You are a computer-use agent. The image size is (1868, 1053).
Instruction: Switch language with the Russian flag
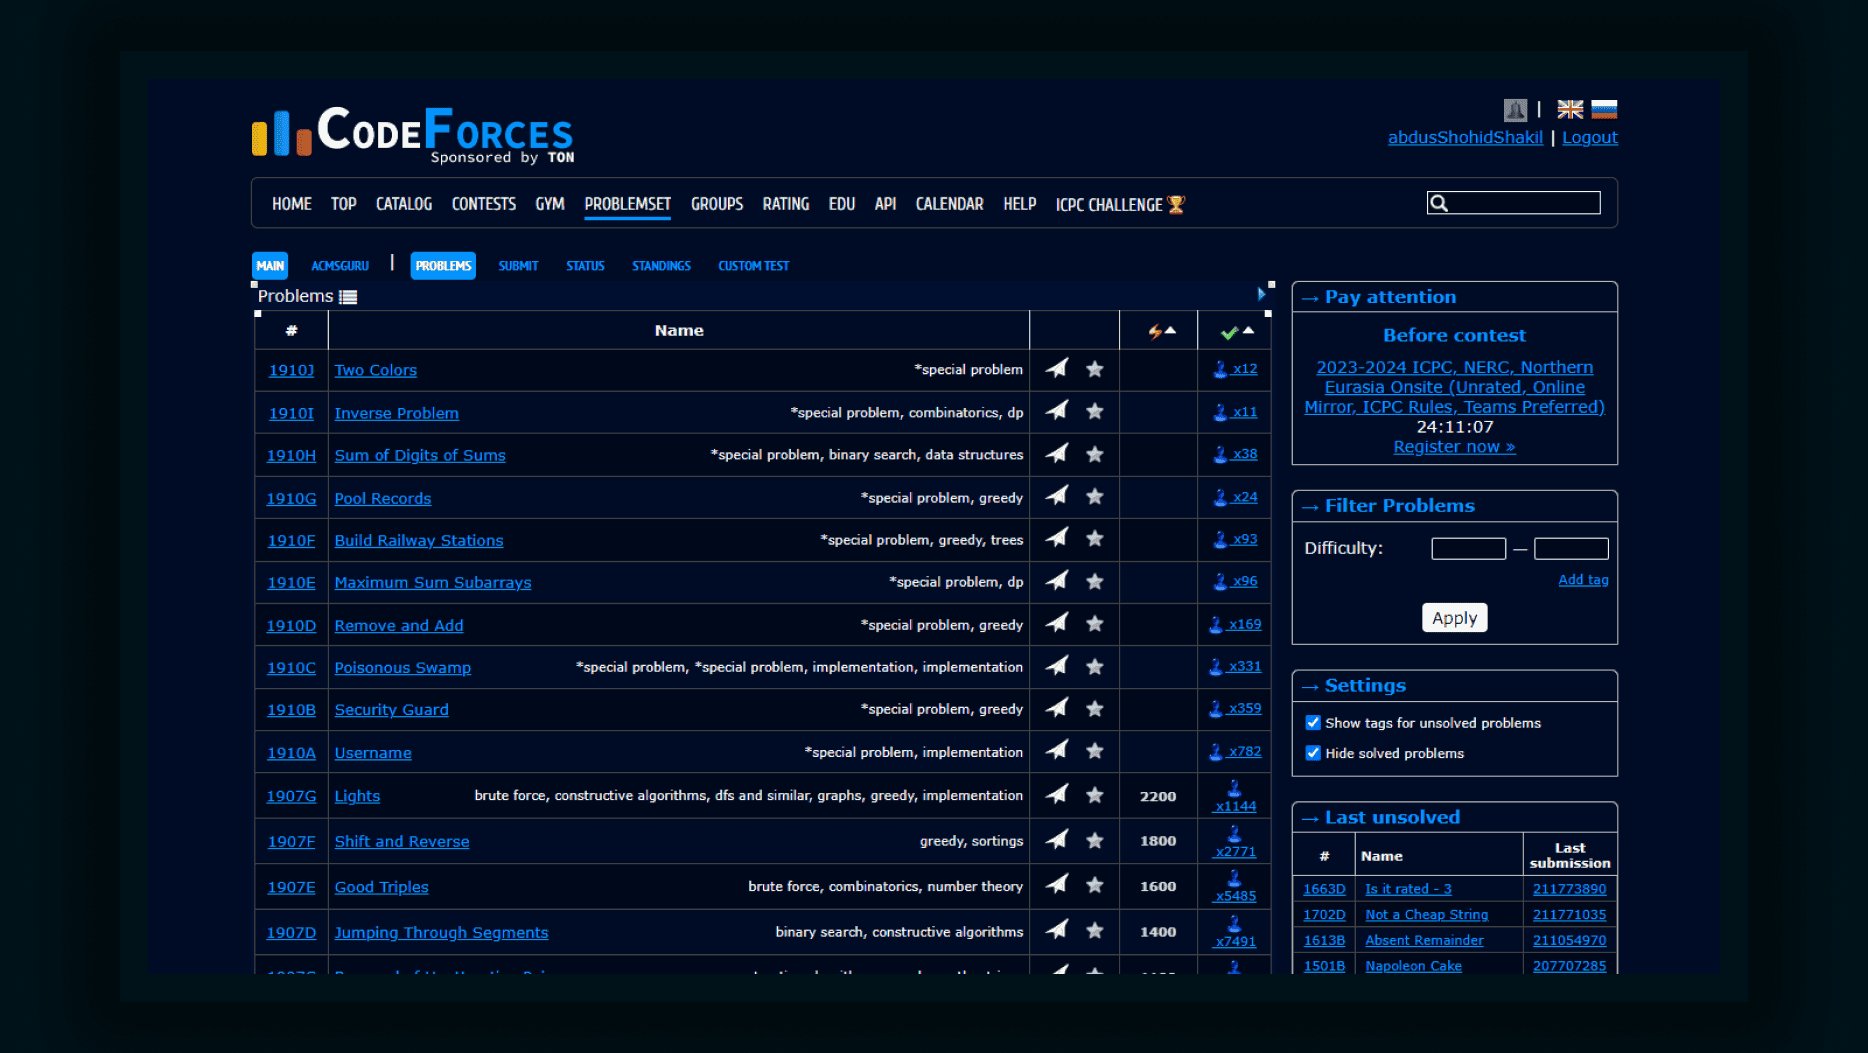coord(1604,110)
